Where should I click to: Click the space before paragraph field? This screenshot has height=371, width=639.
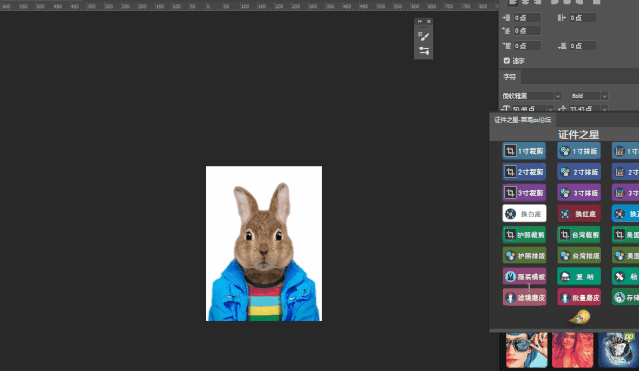pyautogui.click(x=527, y=46)
